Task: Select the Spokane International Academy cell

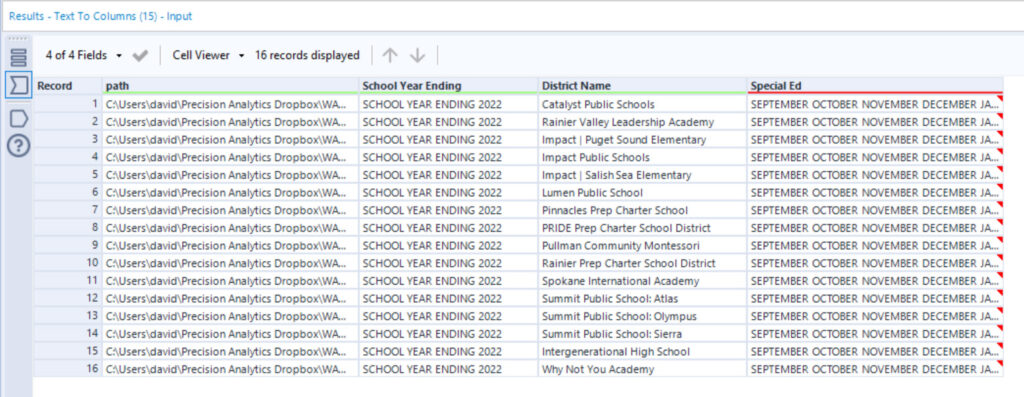Action: (x=643, y=281)
